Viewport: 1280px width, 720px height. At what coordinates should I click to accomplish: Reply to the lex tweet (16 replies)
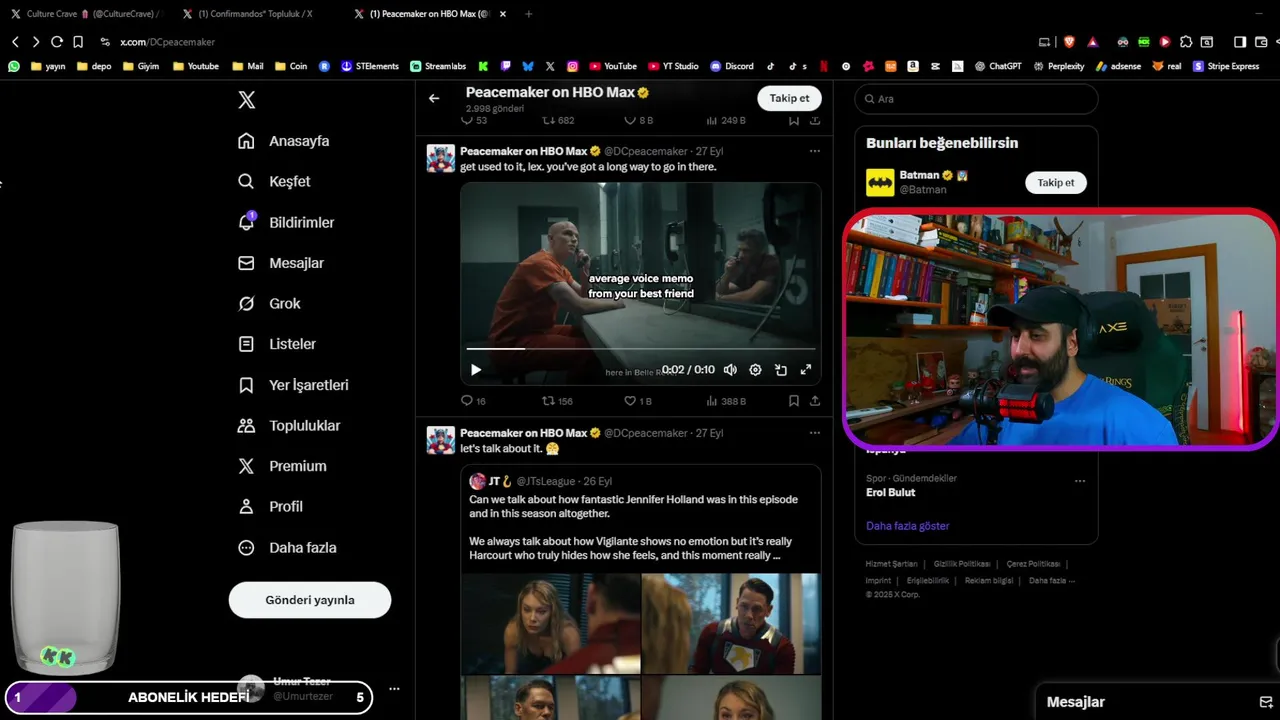473,401
